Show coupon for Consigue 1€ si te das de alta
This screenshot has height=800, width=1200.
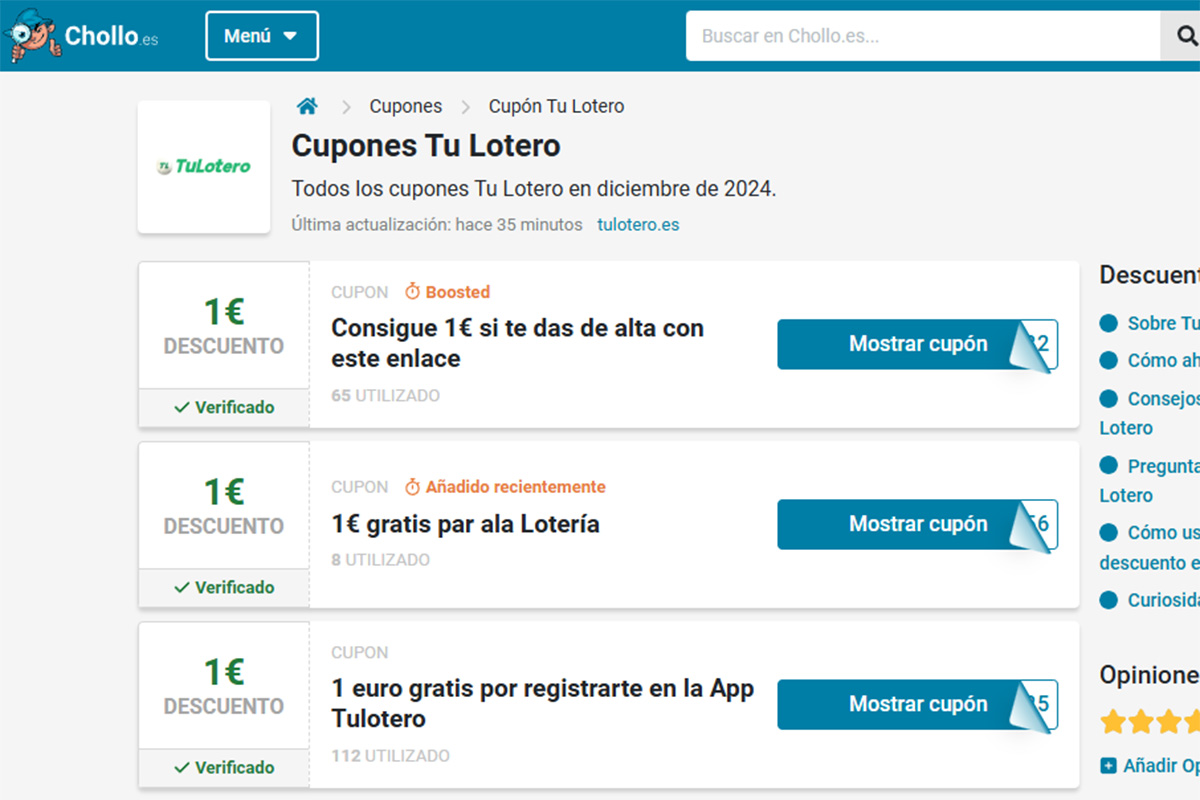point(917,344)
